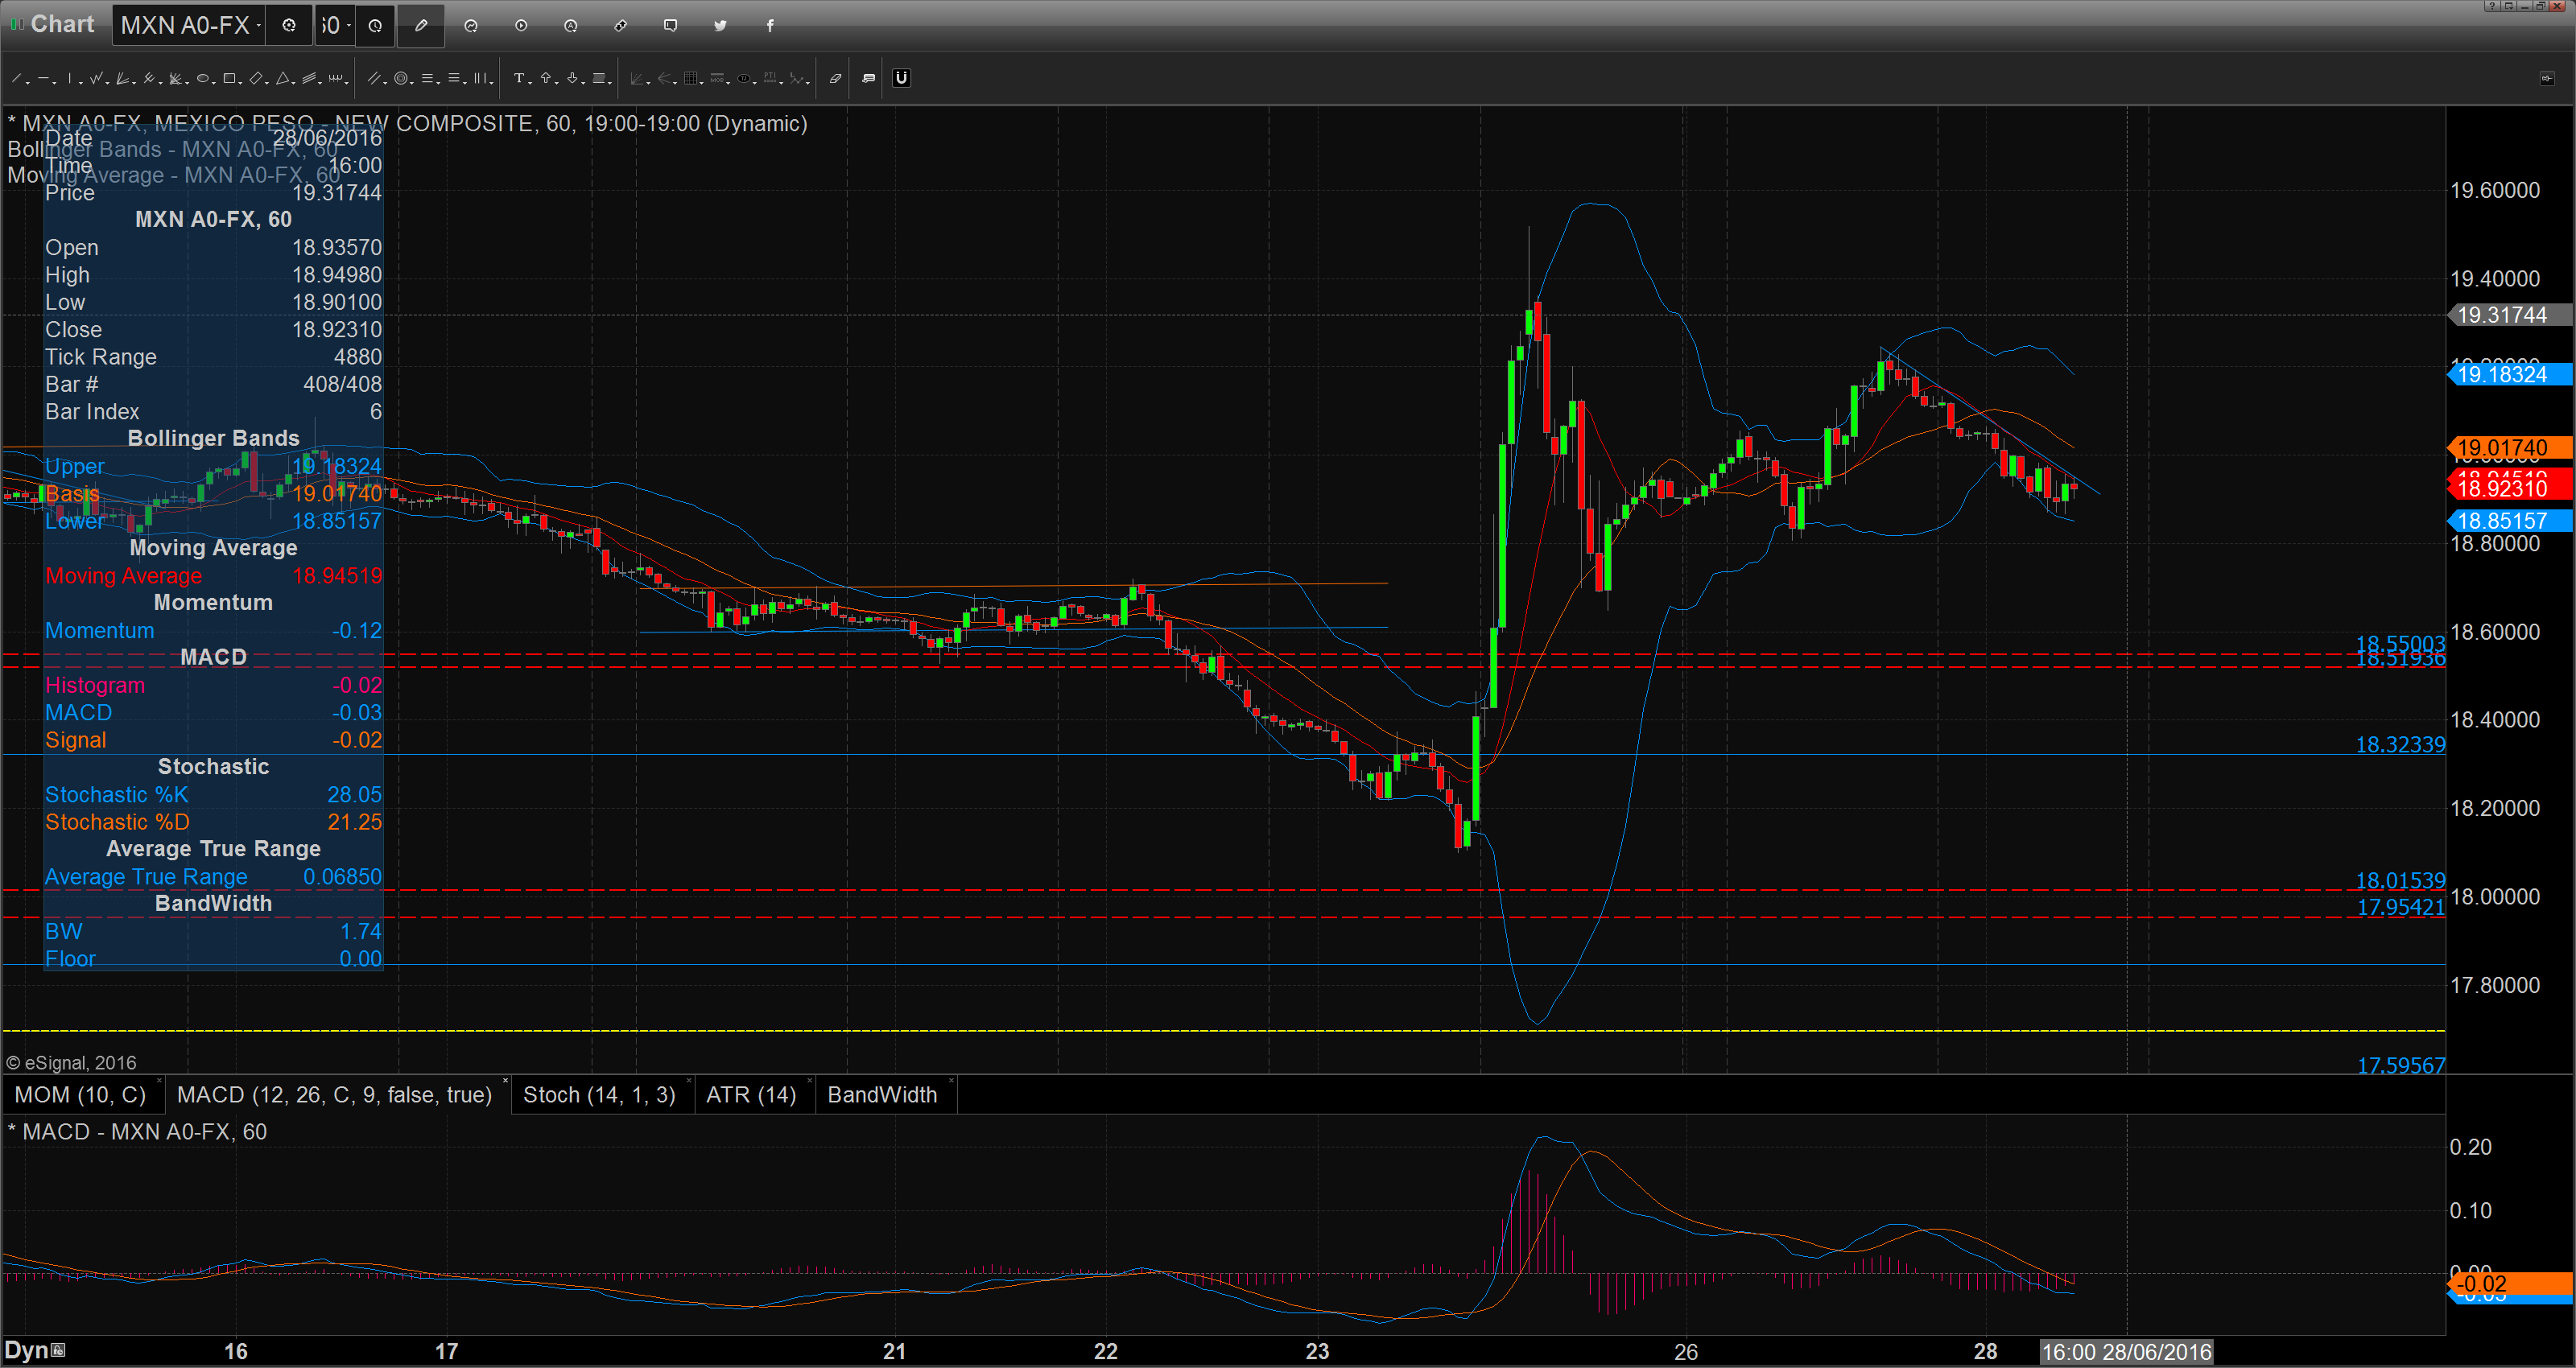Toggle the pushpin at toolbar right

(2547, 78)
